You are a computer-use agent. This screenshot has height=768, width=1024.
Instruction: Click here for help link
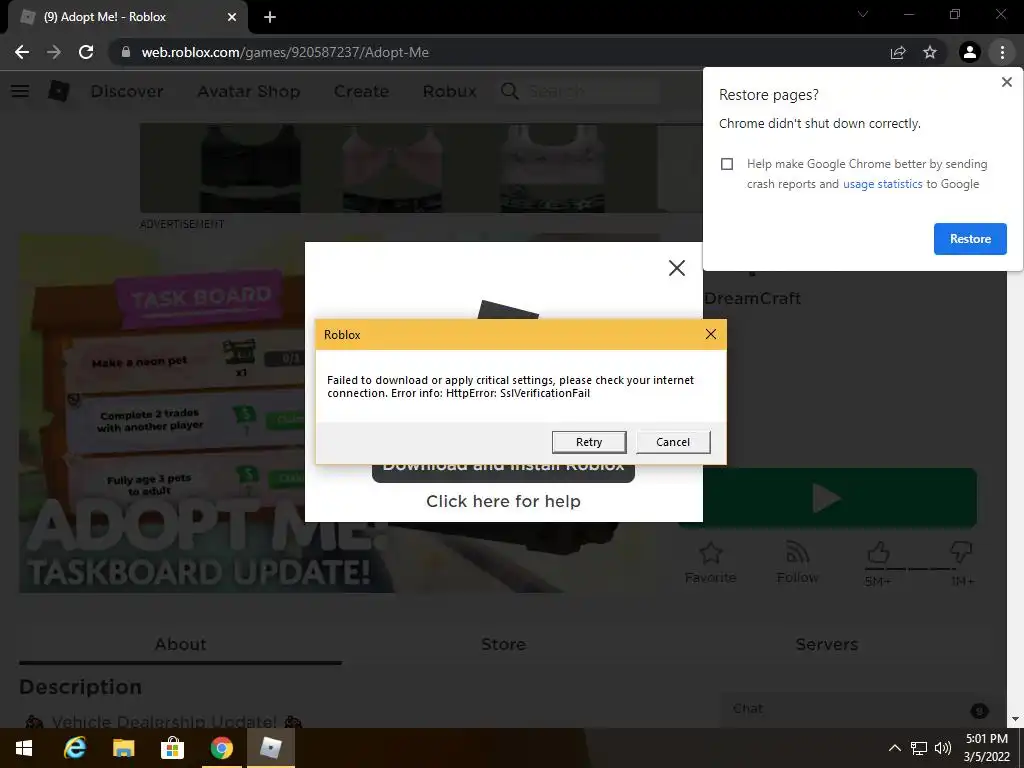503,501
